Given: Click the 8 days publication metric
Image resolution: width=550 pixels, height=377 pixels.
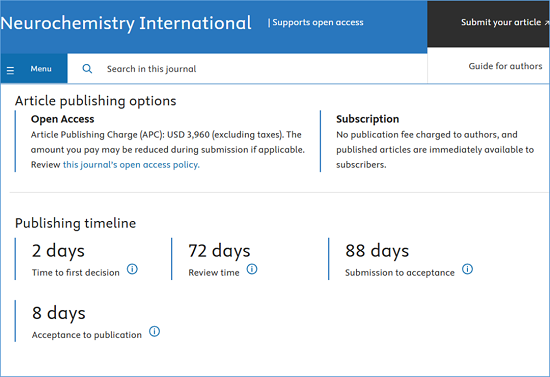Looking at the screenshot, I should pos(59,313).
